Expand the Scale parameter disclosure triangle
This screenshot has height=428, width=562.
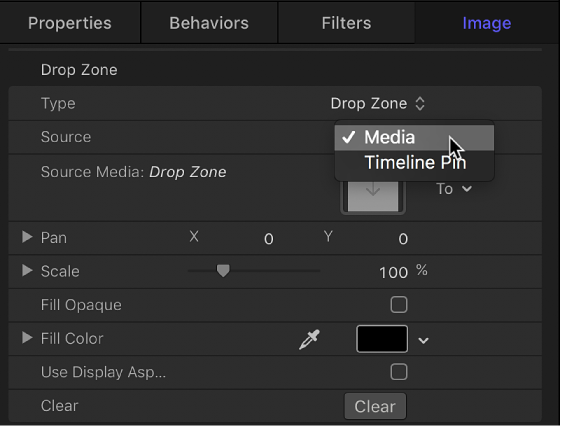[27, 271]
